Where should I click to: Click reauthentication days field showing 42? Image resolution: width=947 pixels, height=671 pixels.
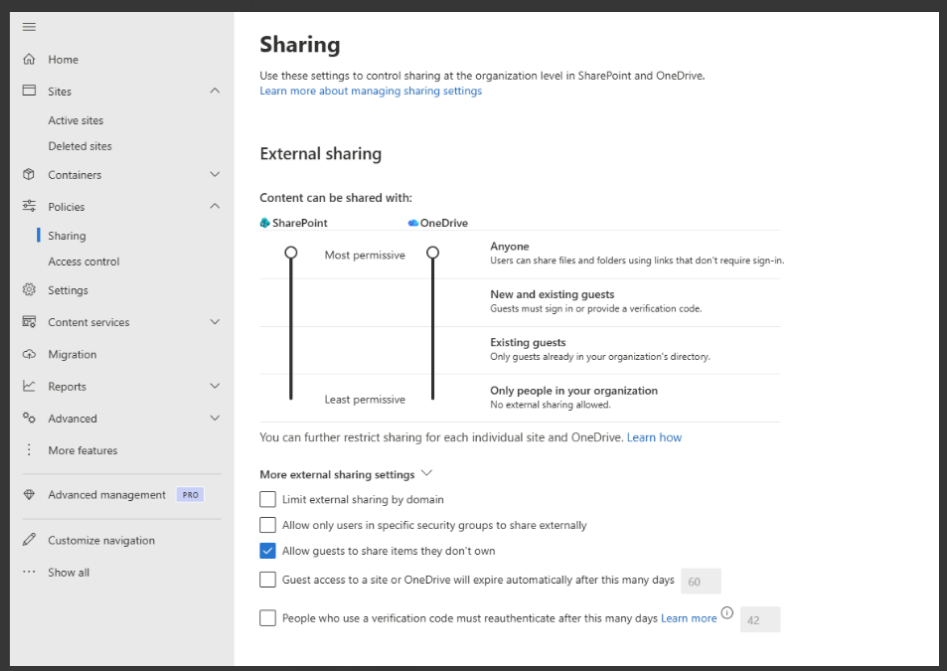pyautogui.click(x=760, y=620)
